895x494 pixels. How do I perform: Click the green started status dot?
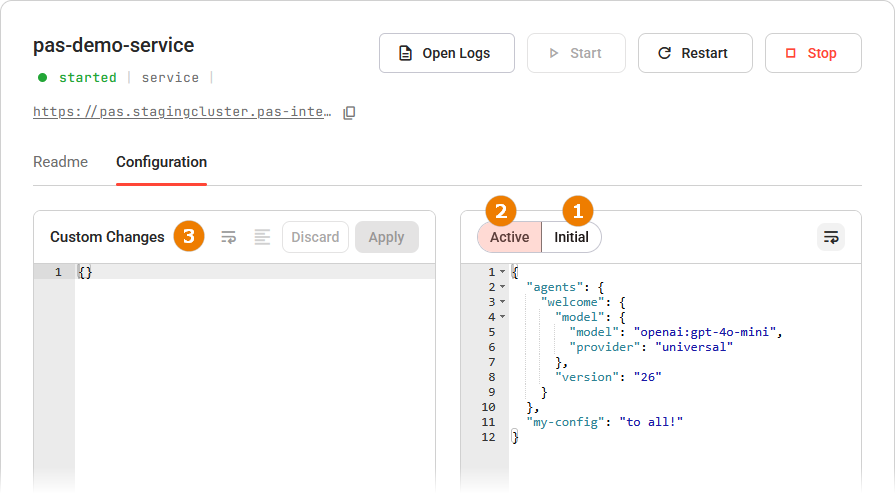coord(42,78)
